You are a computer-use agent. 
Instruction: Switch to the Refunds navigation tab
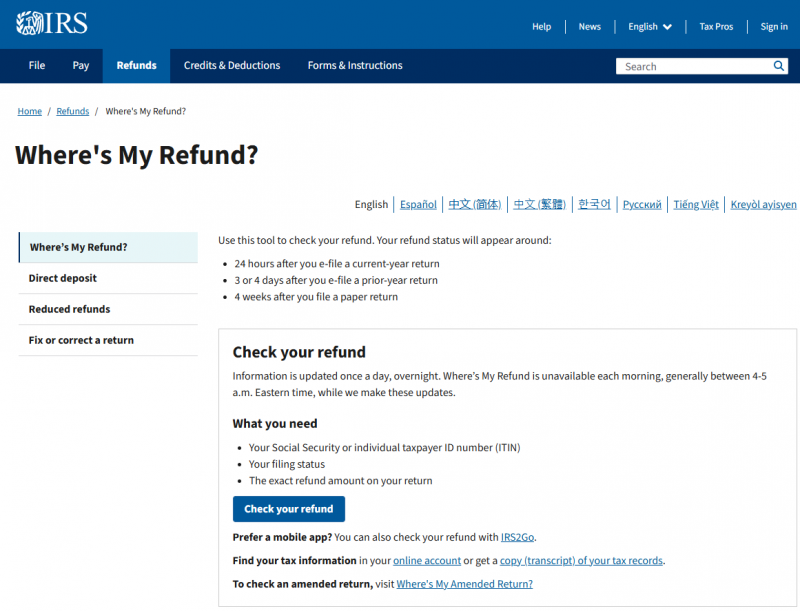tap(136, 66)
